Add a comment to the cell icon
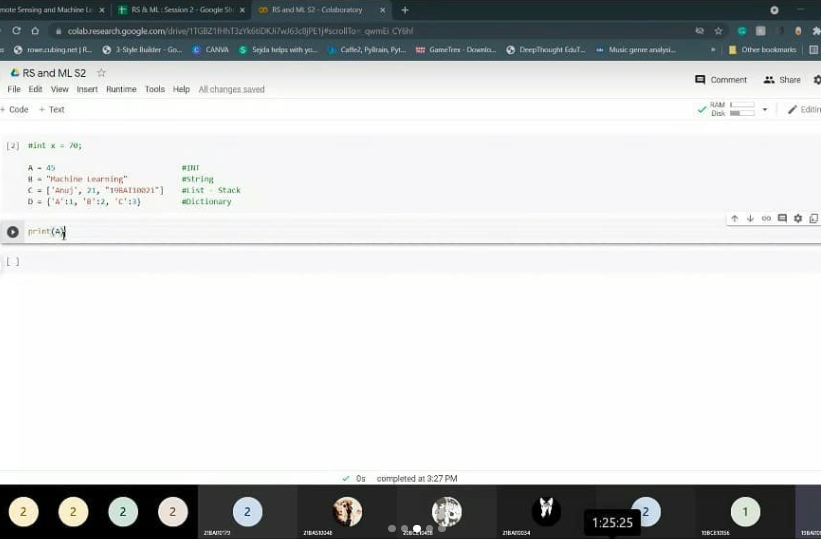821x539 pixels. [x=782, y=218]
